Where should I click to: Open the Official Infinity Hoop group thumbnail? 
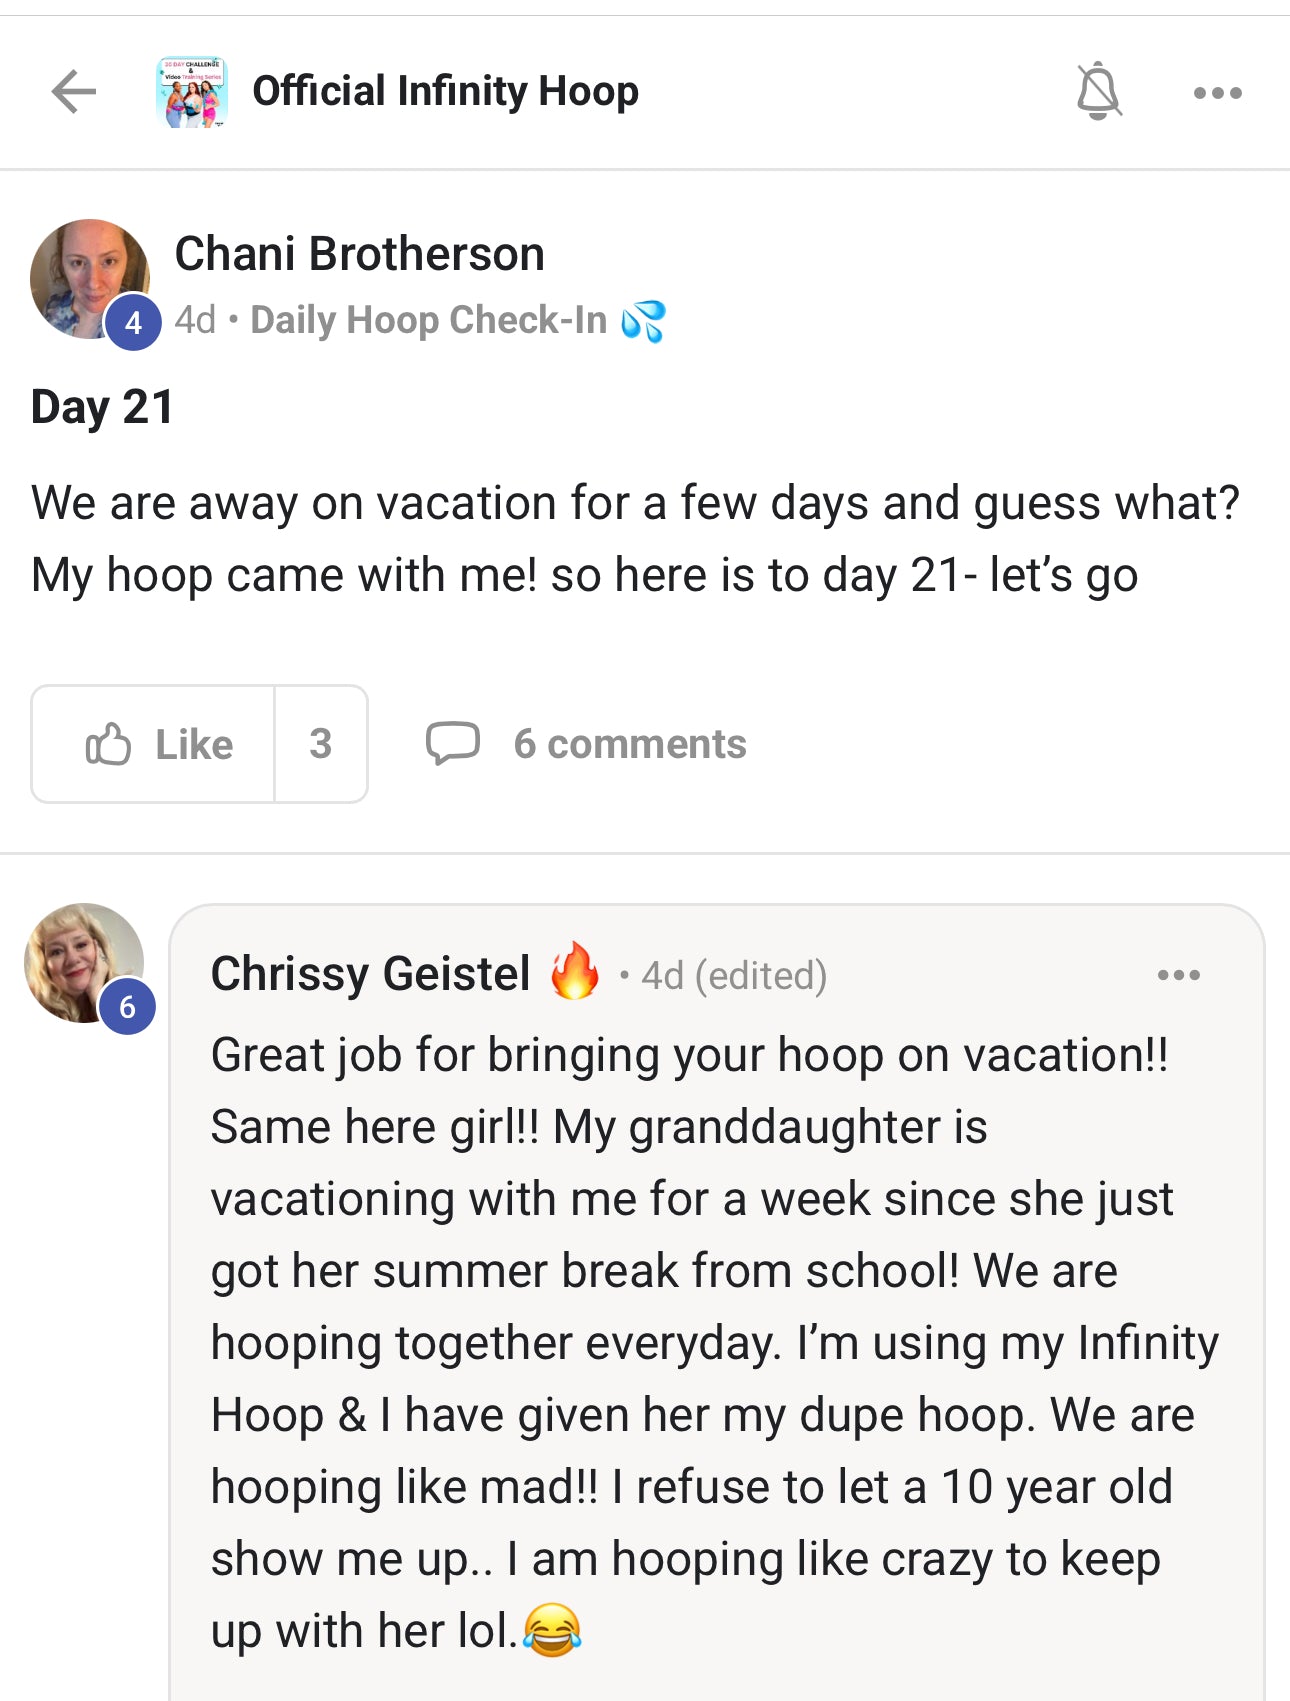[x=192, y=92]
